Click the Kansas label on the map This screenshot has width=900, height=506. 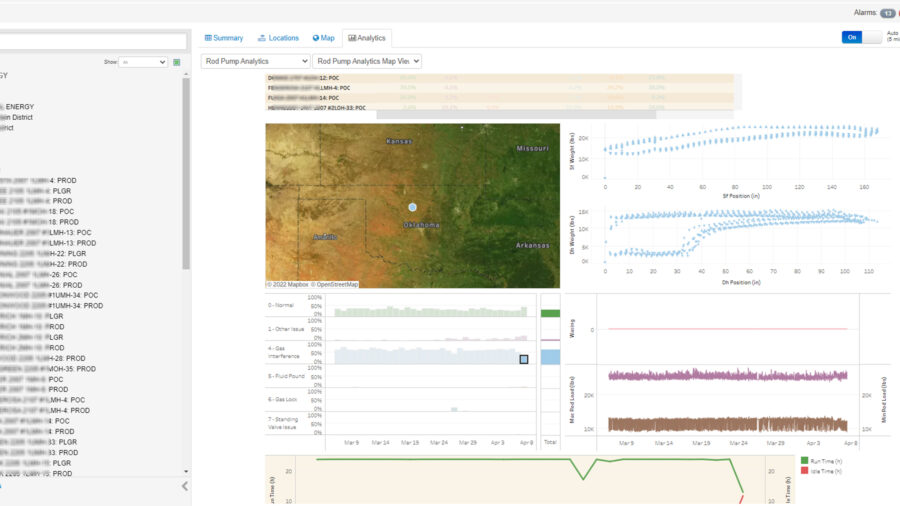point(399,141)
